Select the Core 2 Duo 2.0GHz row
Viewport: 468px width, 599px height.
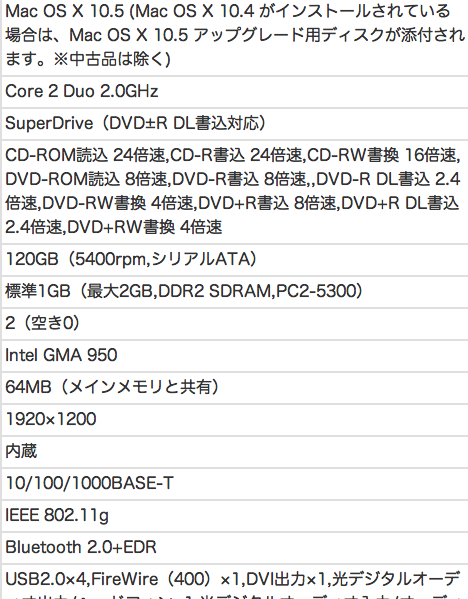(x=235, y=92)
